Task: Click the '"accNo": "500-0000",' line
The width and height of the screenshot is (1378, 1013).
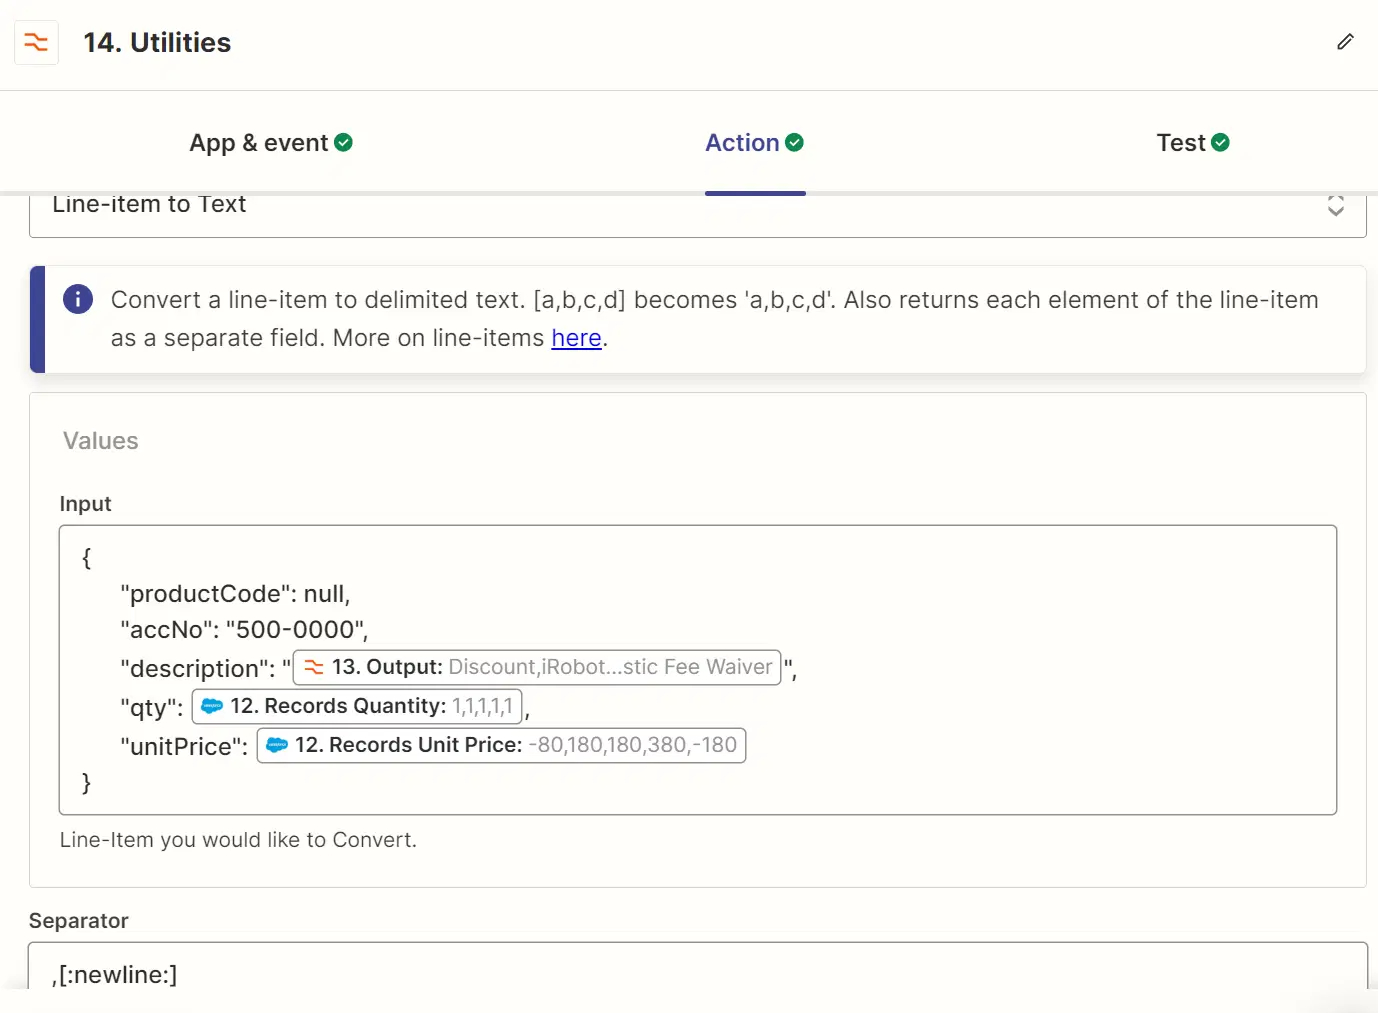Action: coord(244,630)
